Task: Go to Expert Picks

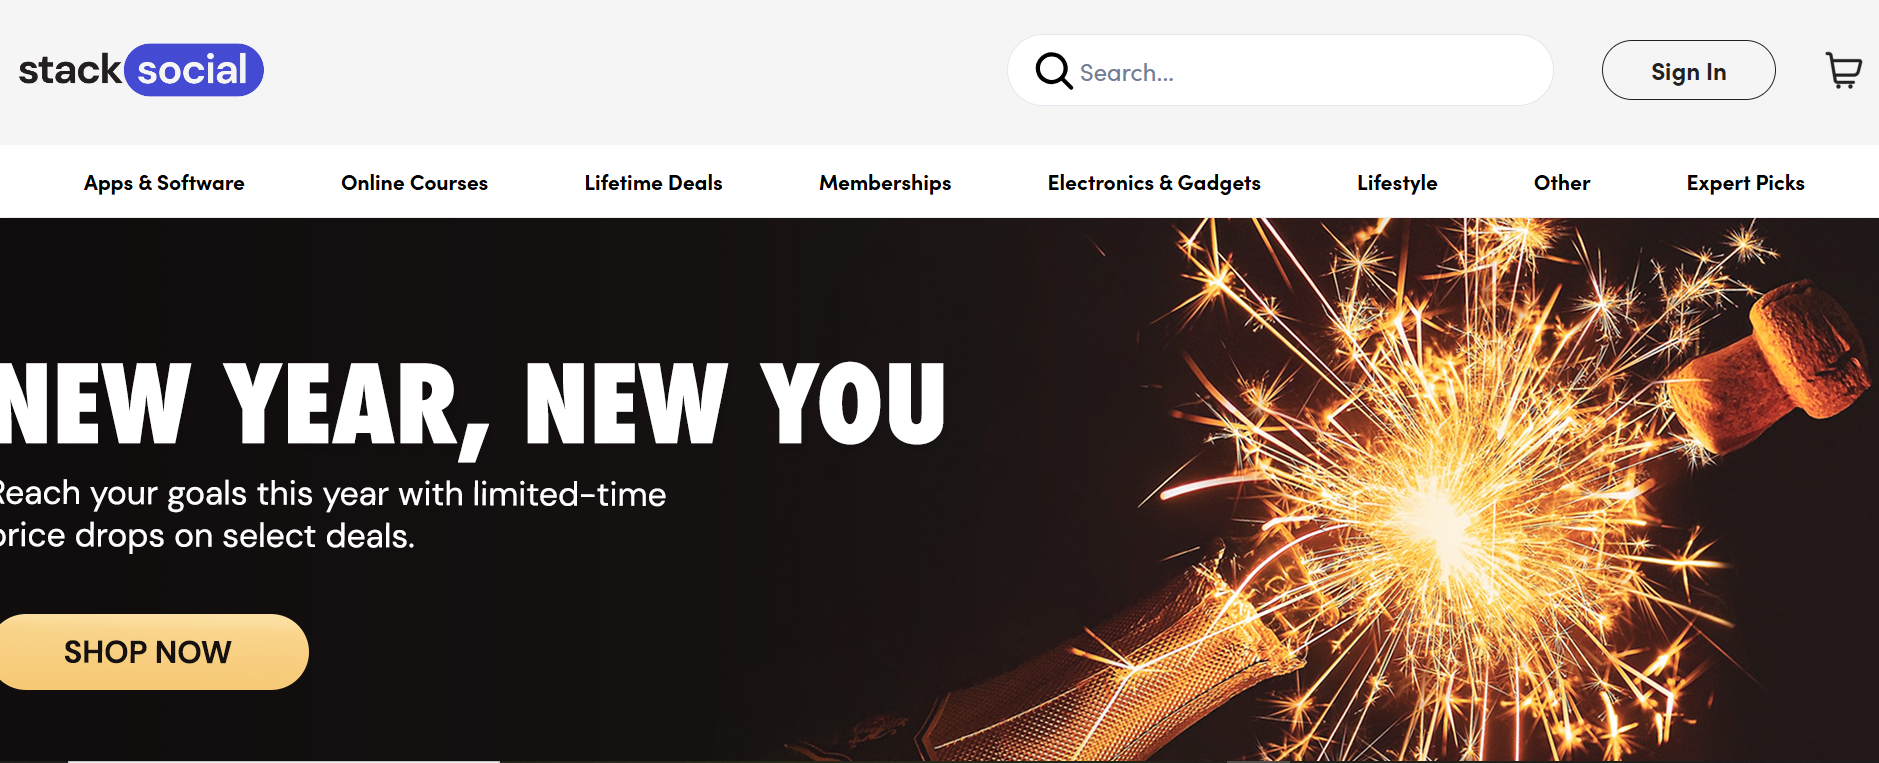Action: point(1745,183)
